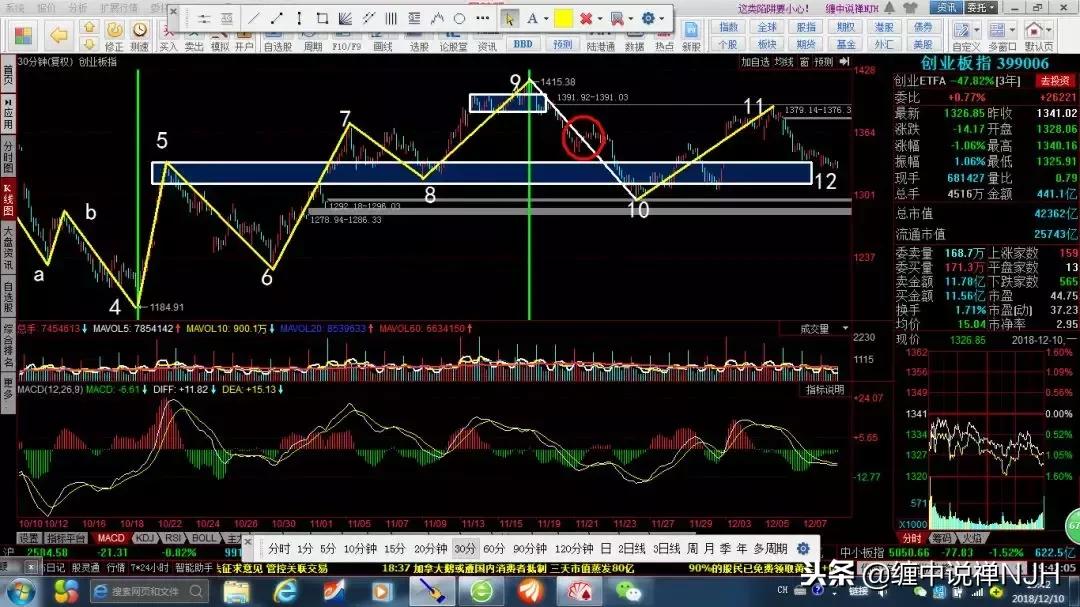
Task: Click the bell notification icon
Action: 890,8
